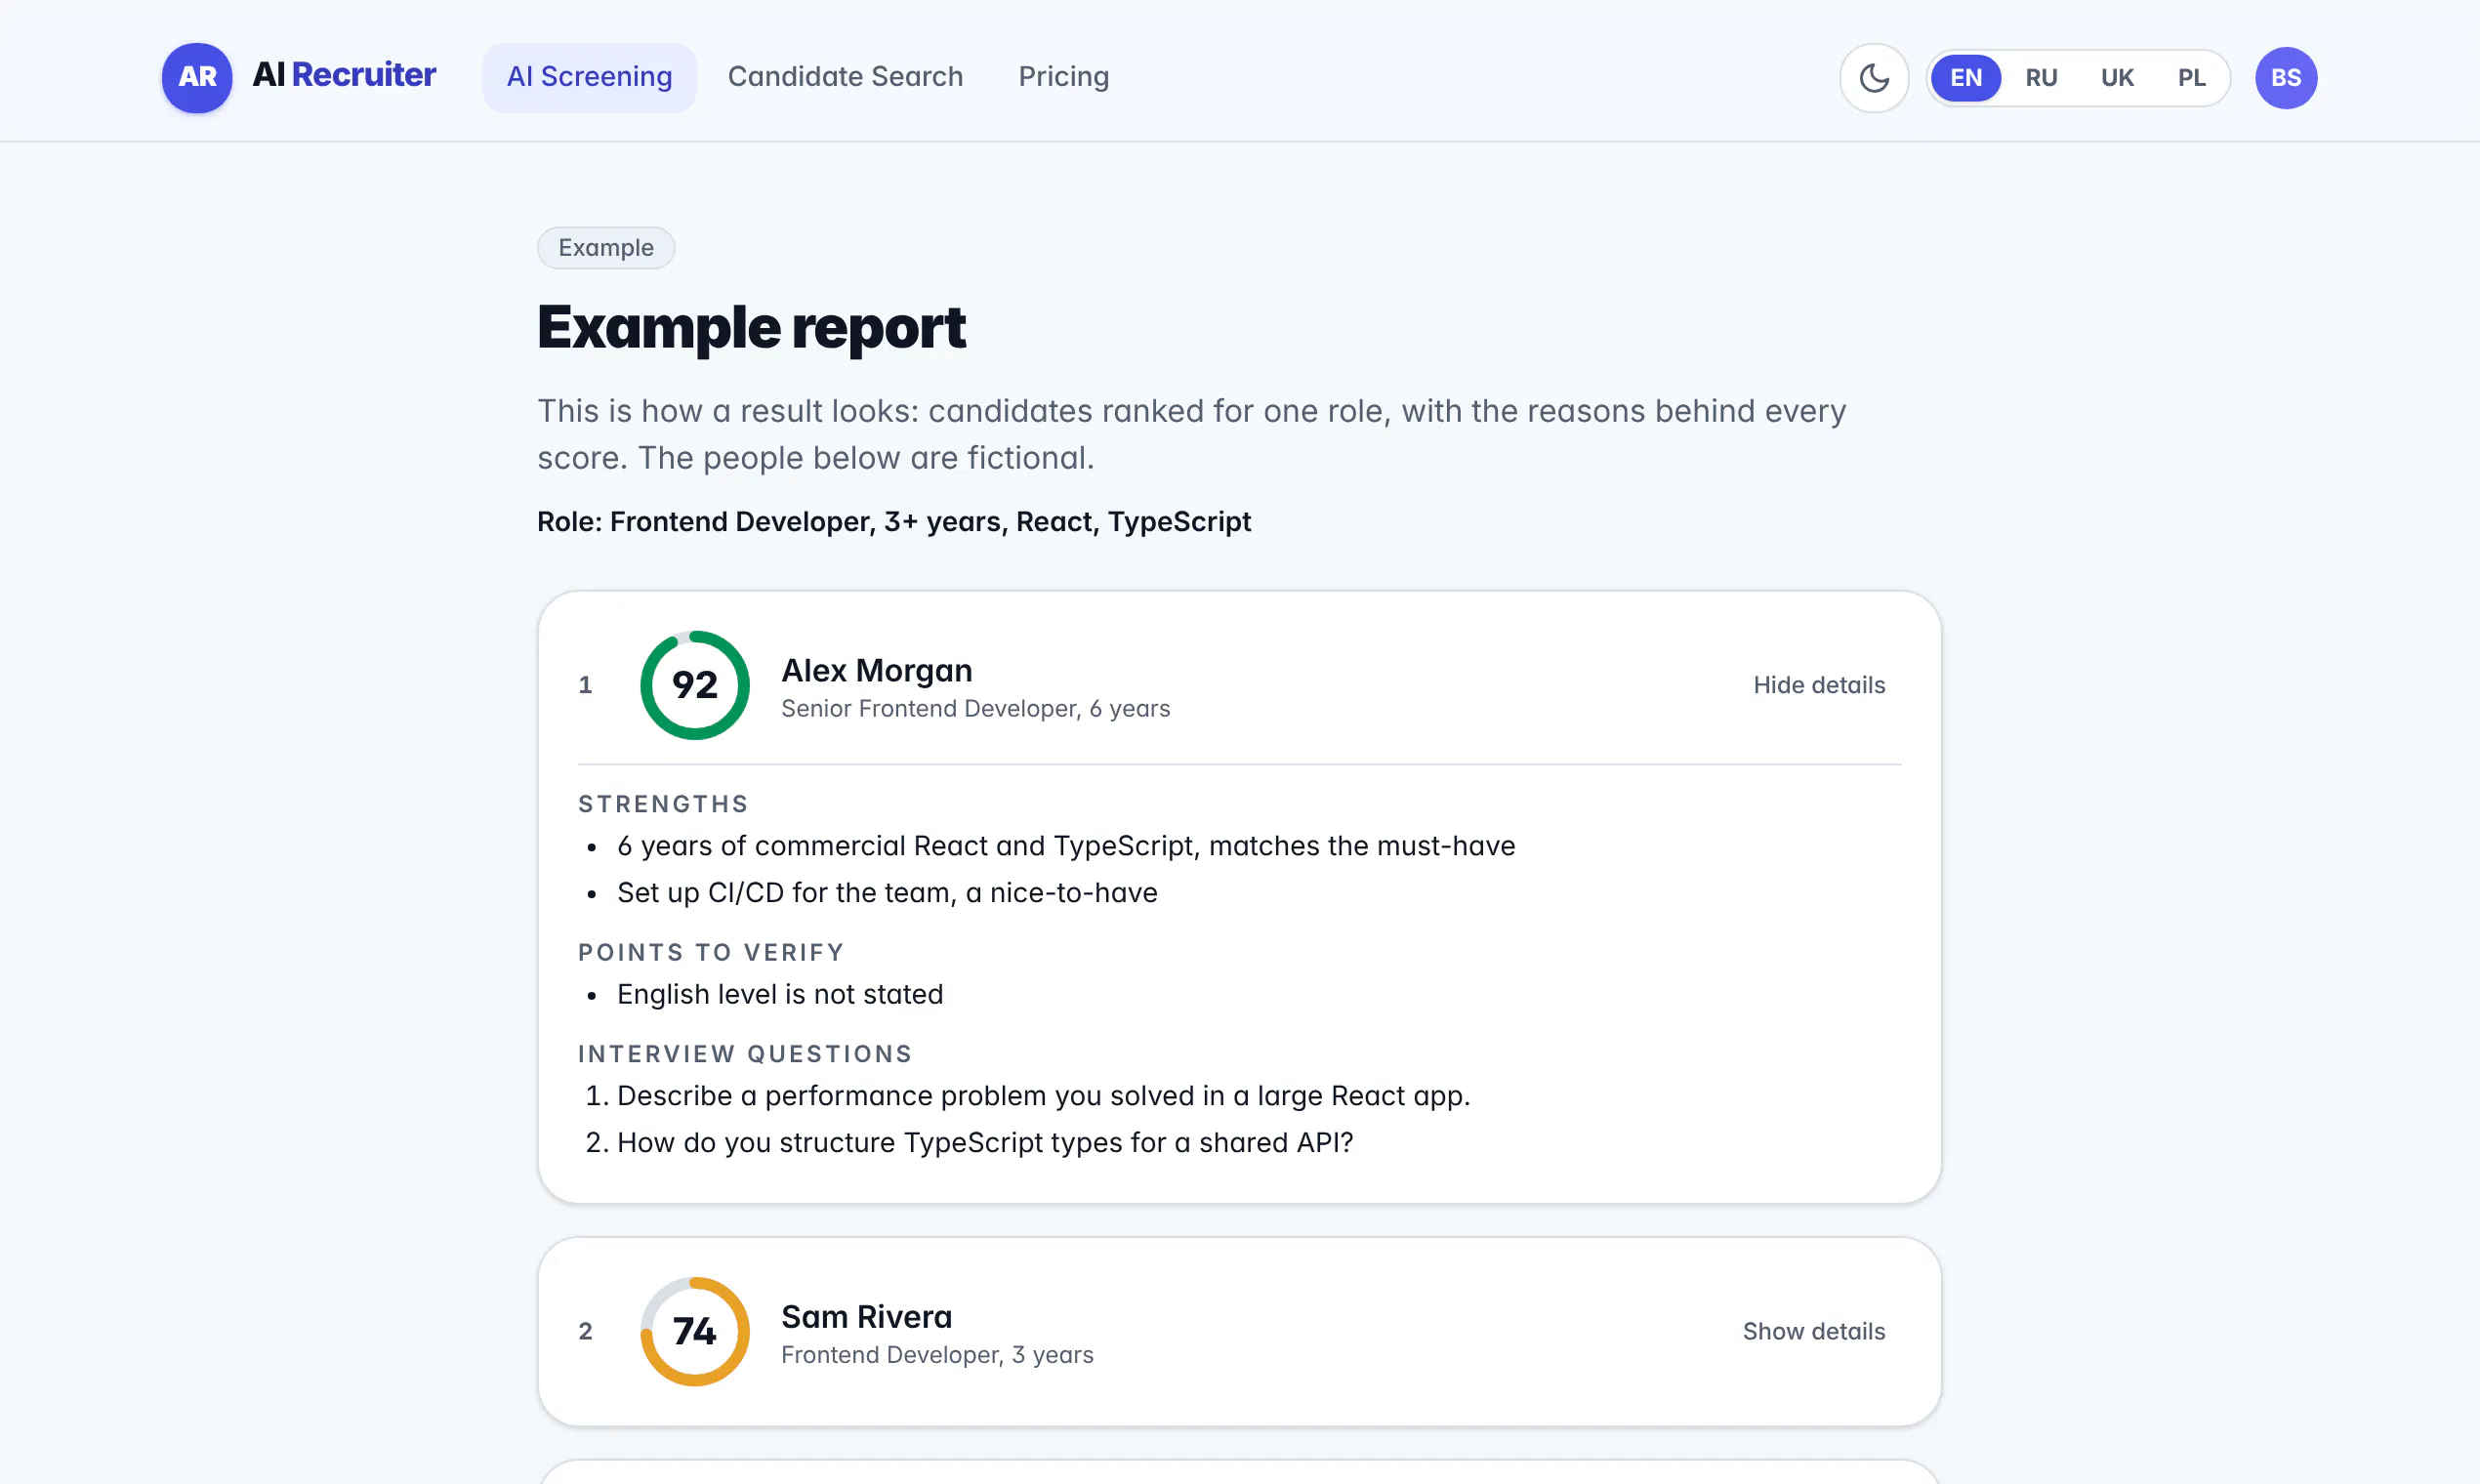Click Alex Morgan's 92 score ring

[695, 685]
